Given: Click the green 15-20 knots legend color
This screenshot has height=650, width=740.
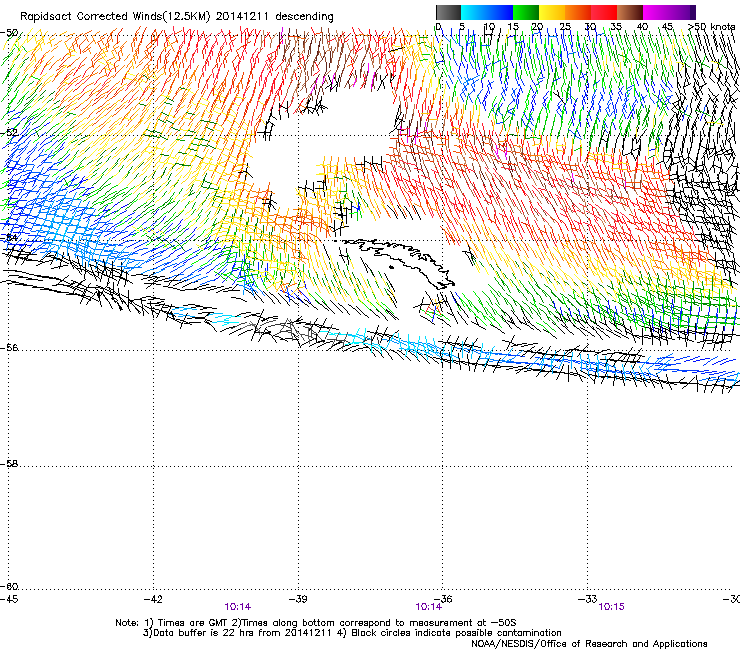Looking at the screenshot, I should pos(526,12).
